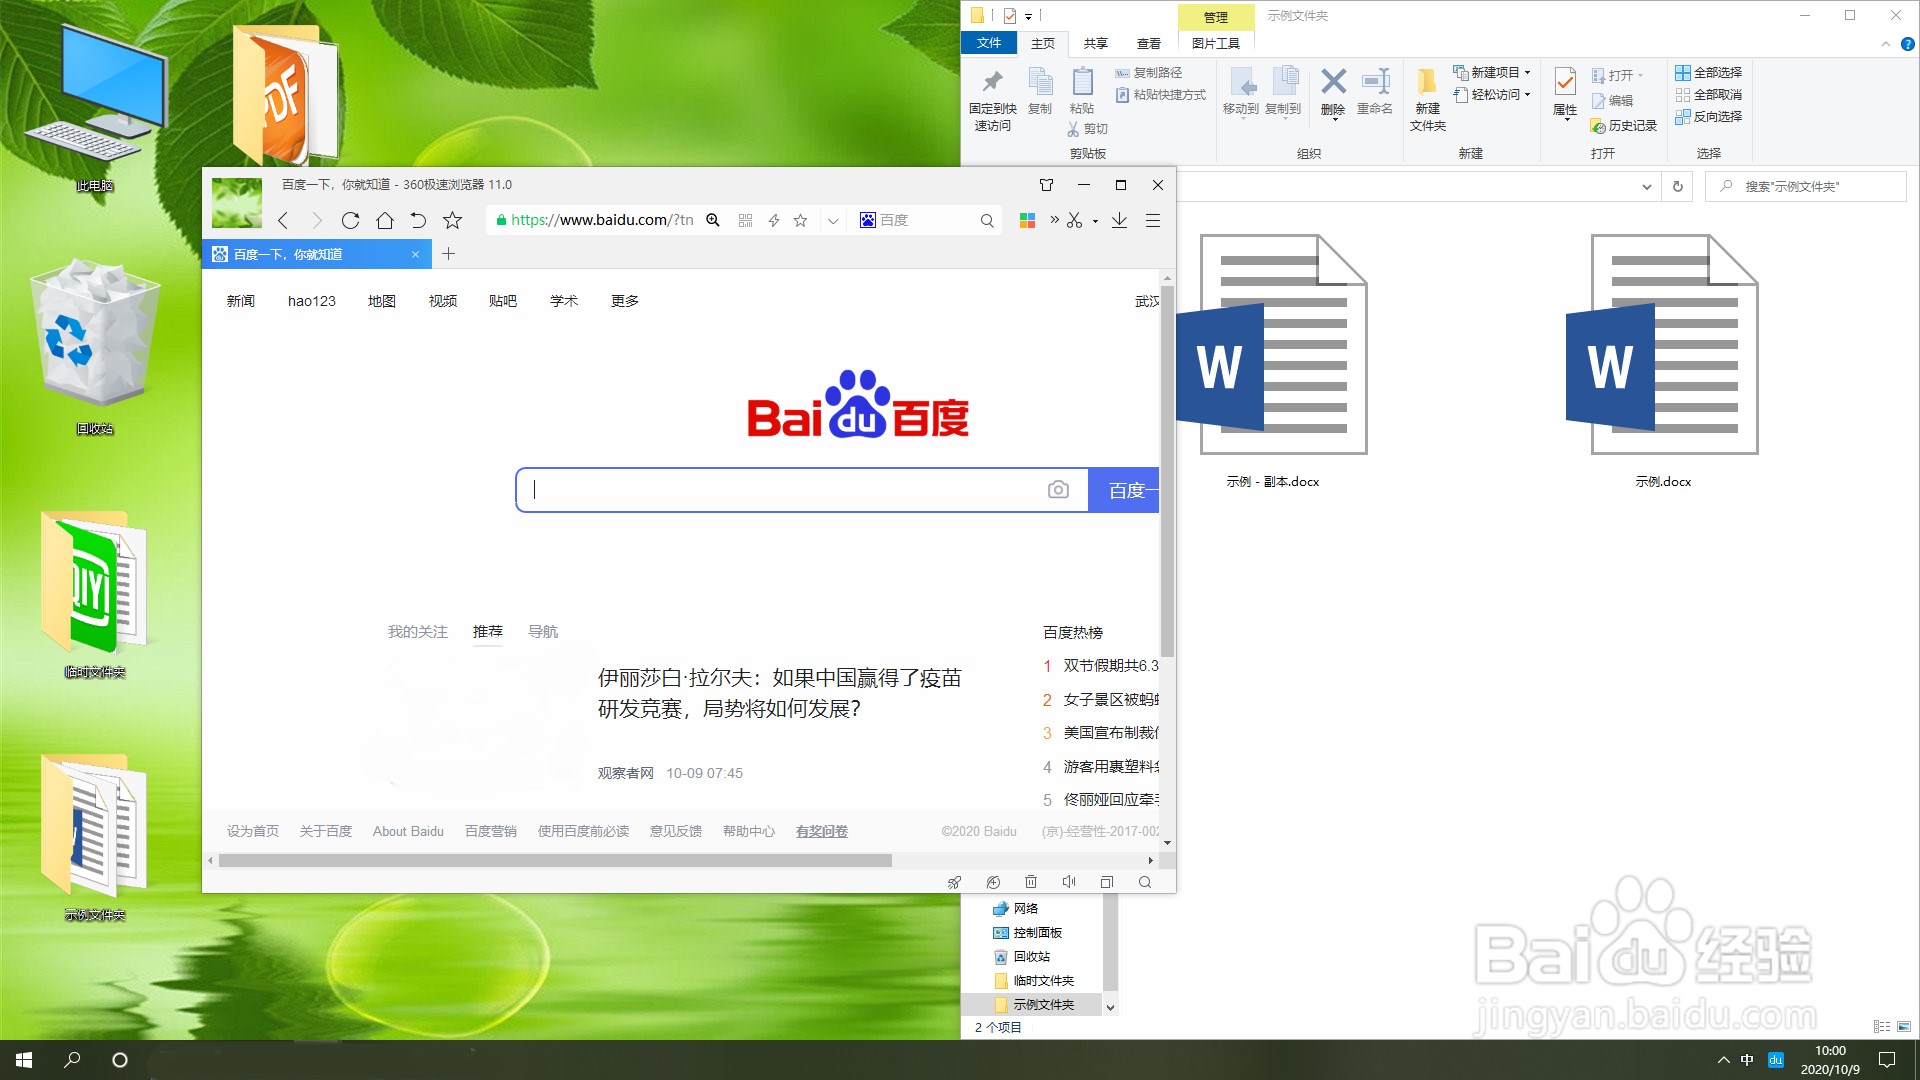Click the hao123 link on Baidu
The image size is (1920, 1080).
click(312, 301)
